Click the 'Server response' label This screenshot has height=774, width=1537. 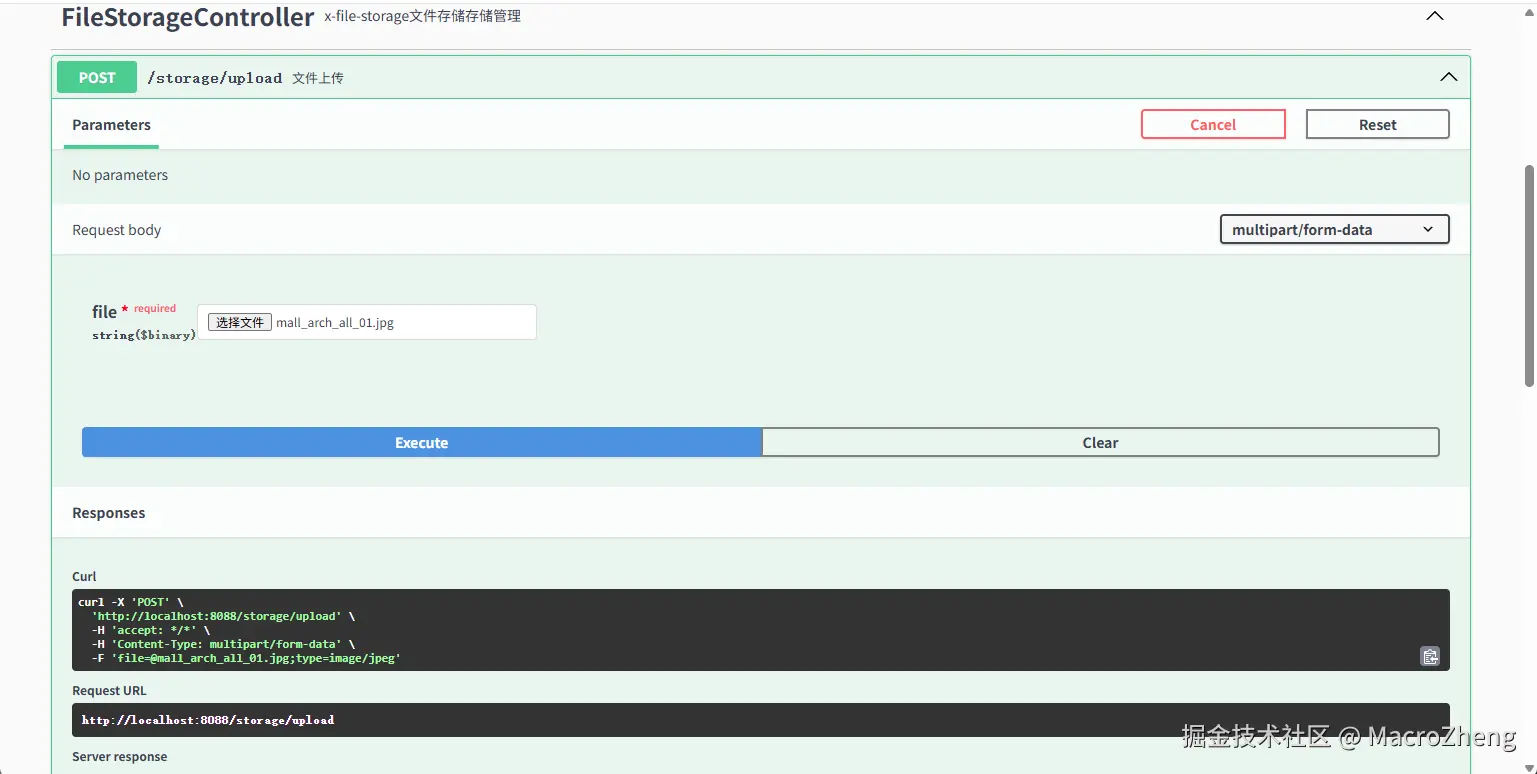(120, 757)
